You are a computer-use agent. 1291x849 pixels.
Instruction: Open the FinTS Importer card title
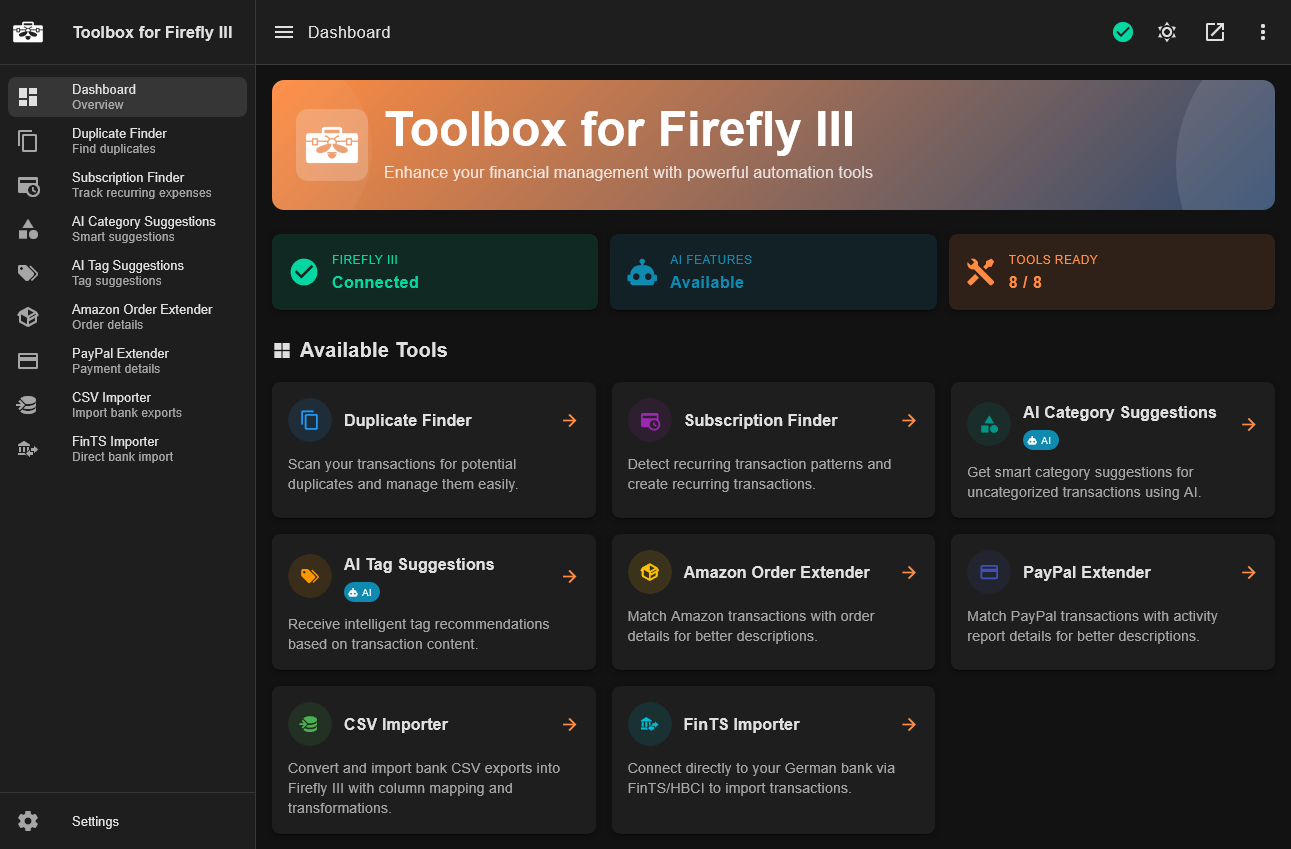tap(742, 724)
